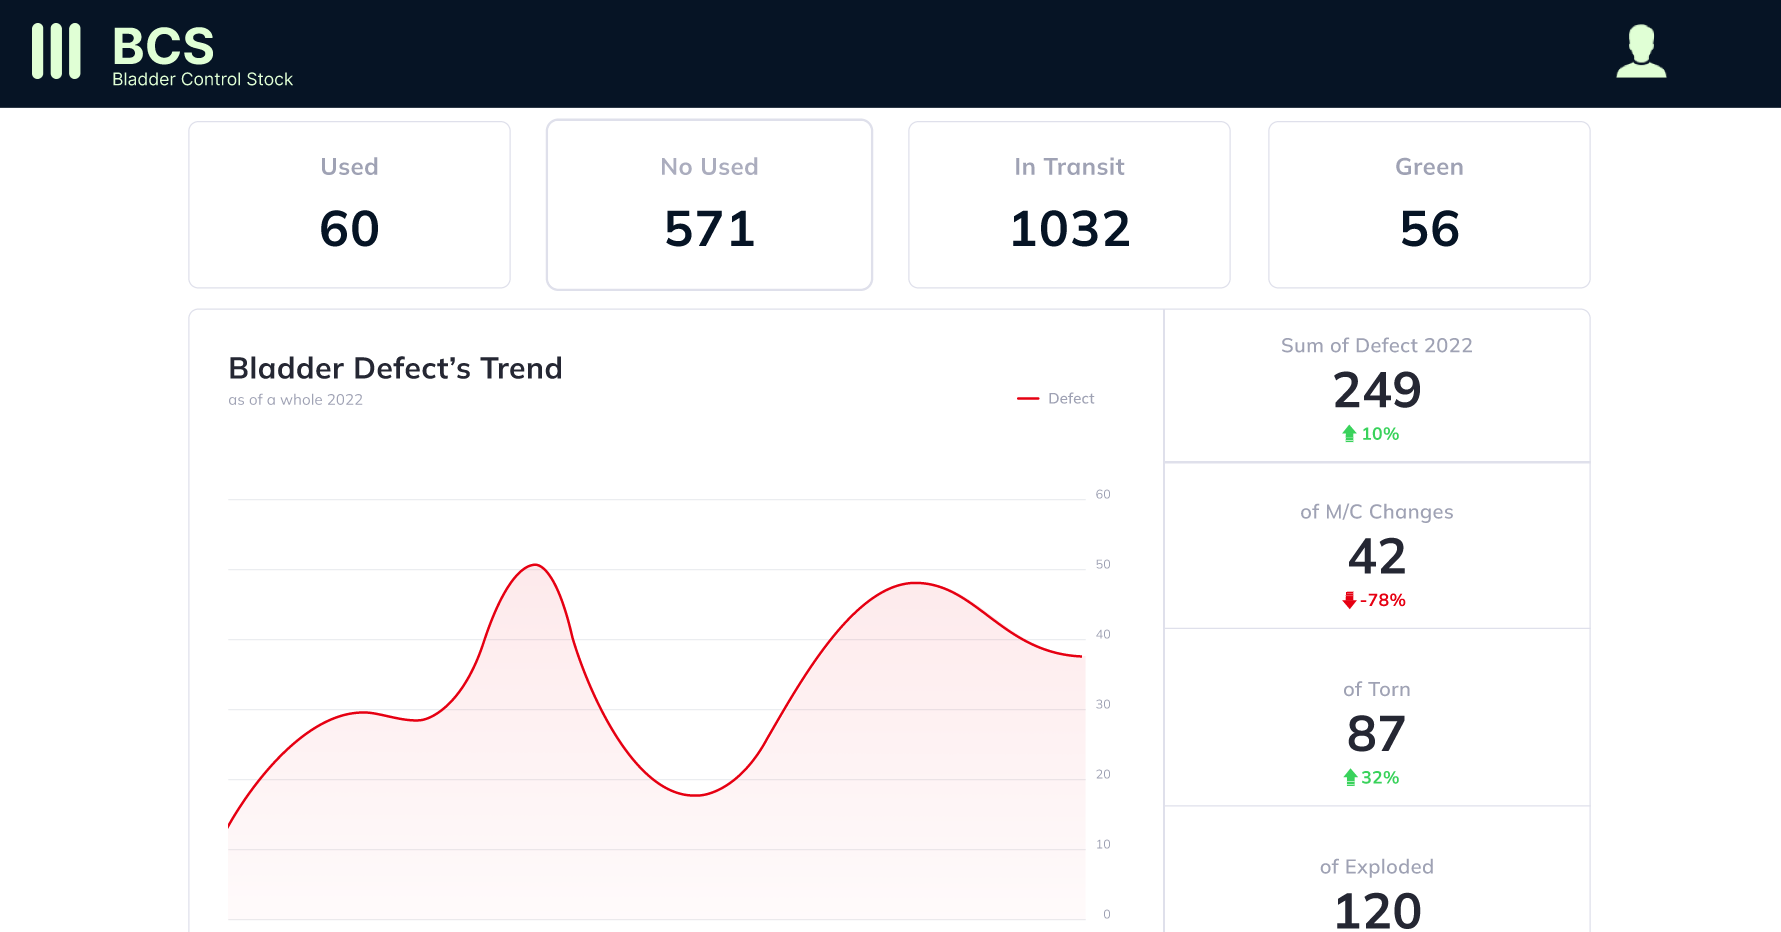
Task: Click the 'of M/C Changes' label
Action: [1377, 512]
